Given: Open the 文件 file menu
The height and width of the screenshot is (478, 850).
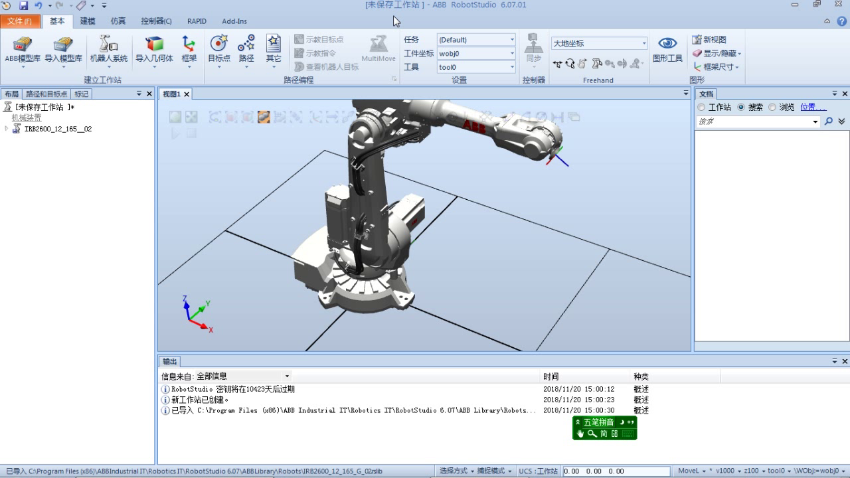Looking at the screenshot, I should point(20,21).
